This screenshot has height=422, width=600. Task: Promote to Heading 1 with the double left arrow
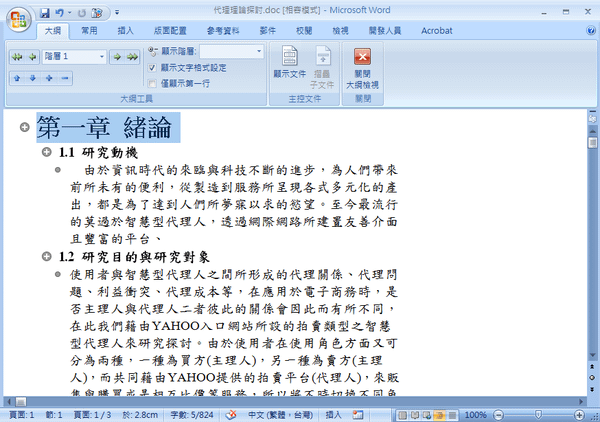[17, 57]
